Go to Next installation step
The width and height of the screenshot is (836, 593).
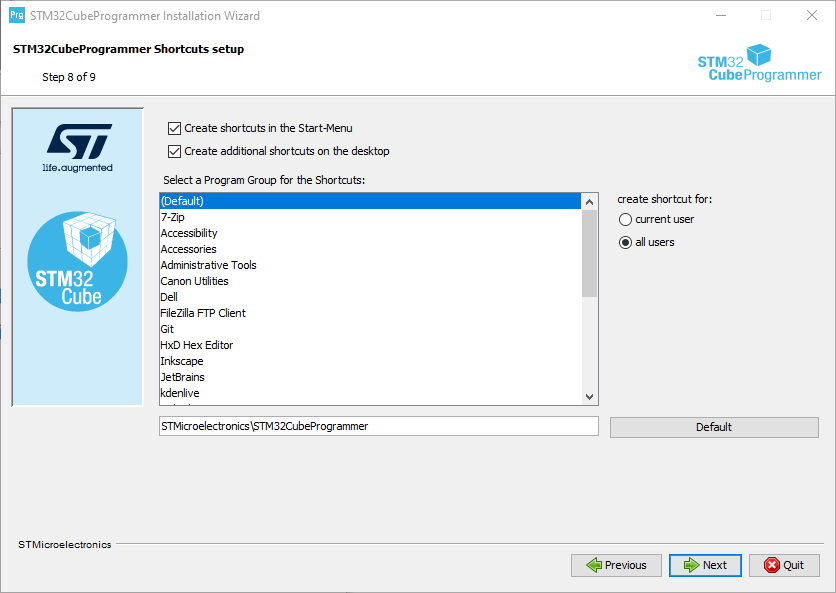(705, 565)
